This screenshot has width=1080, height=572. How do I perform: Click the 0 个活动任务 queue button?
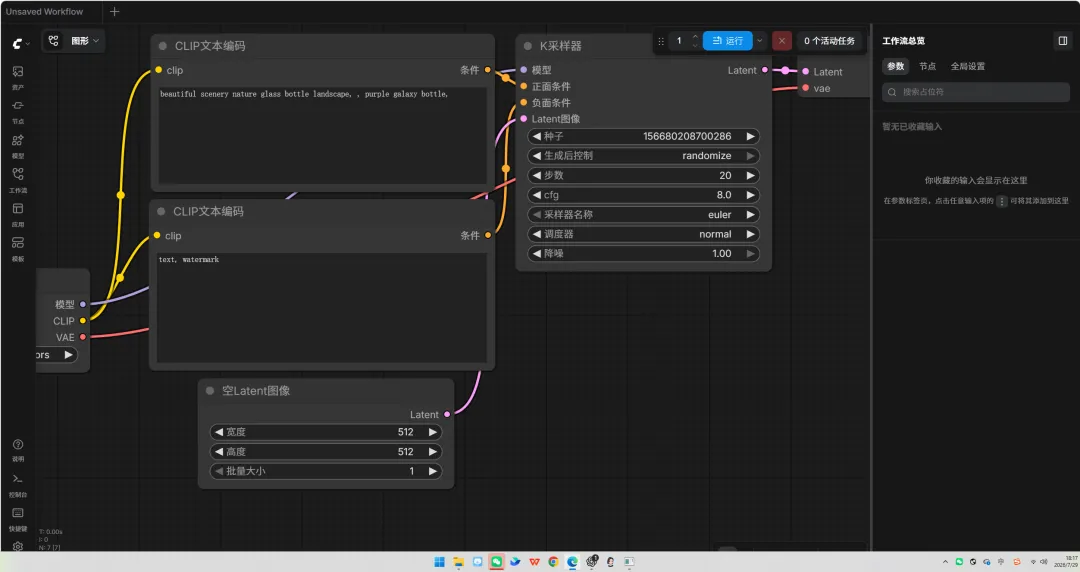829,41
